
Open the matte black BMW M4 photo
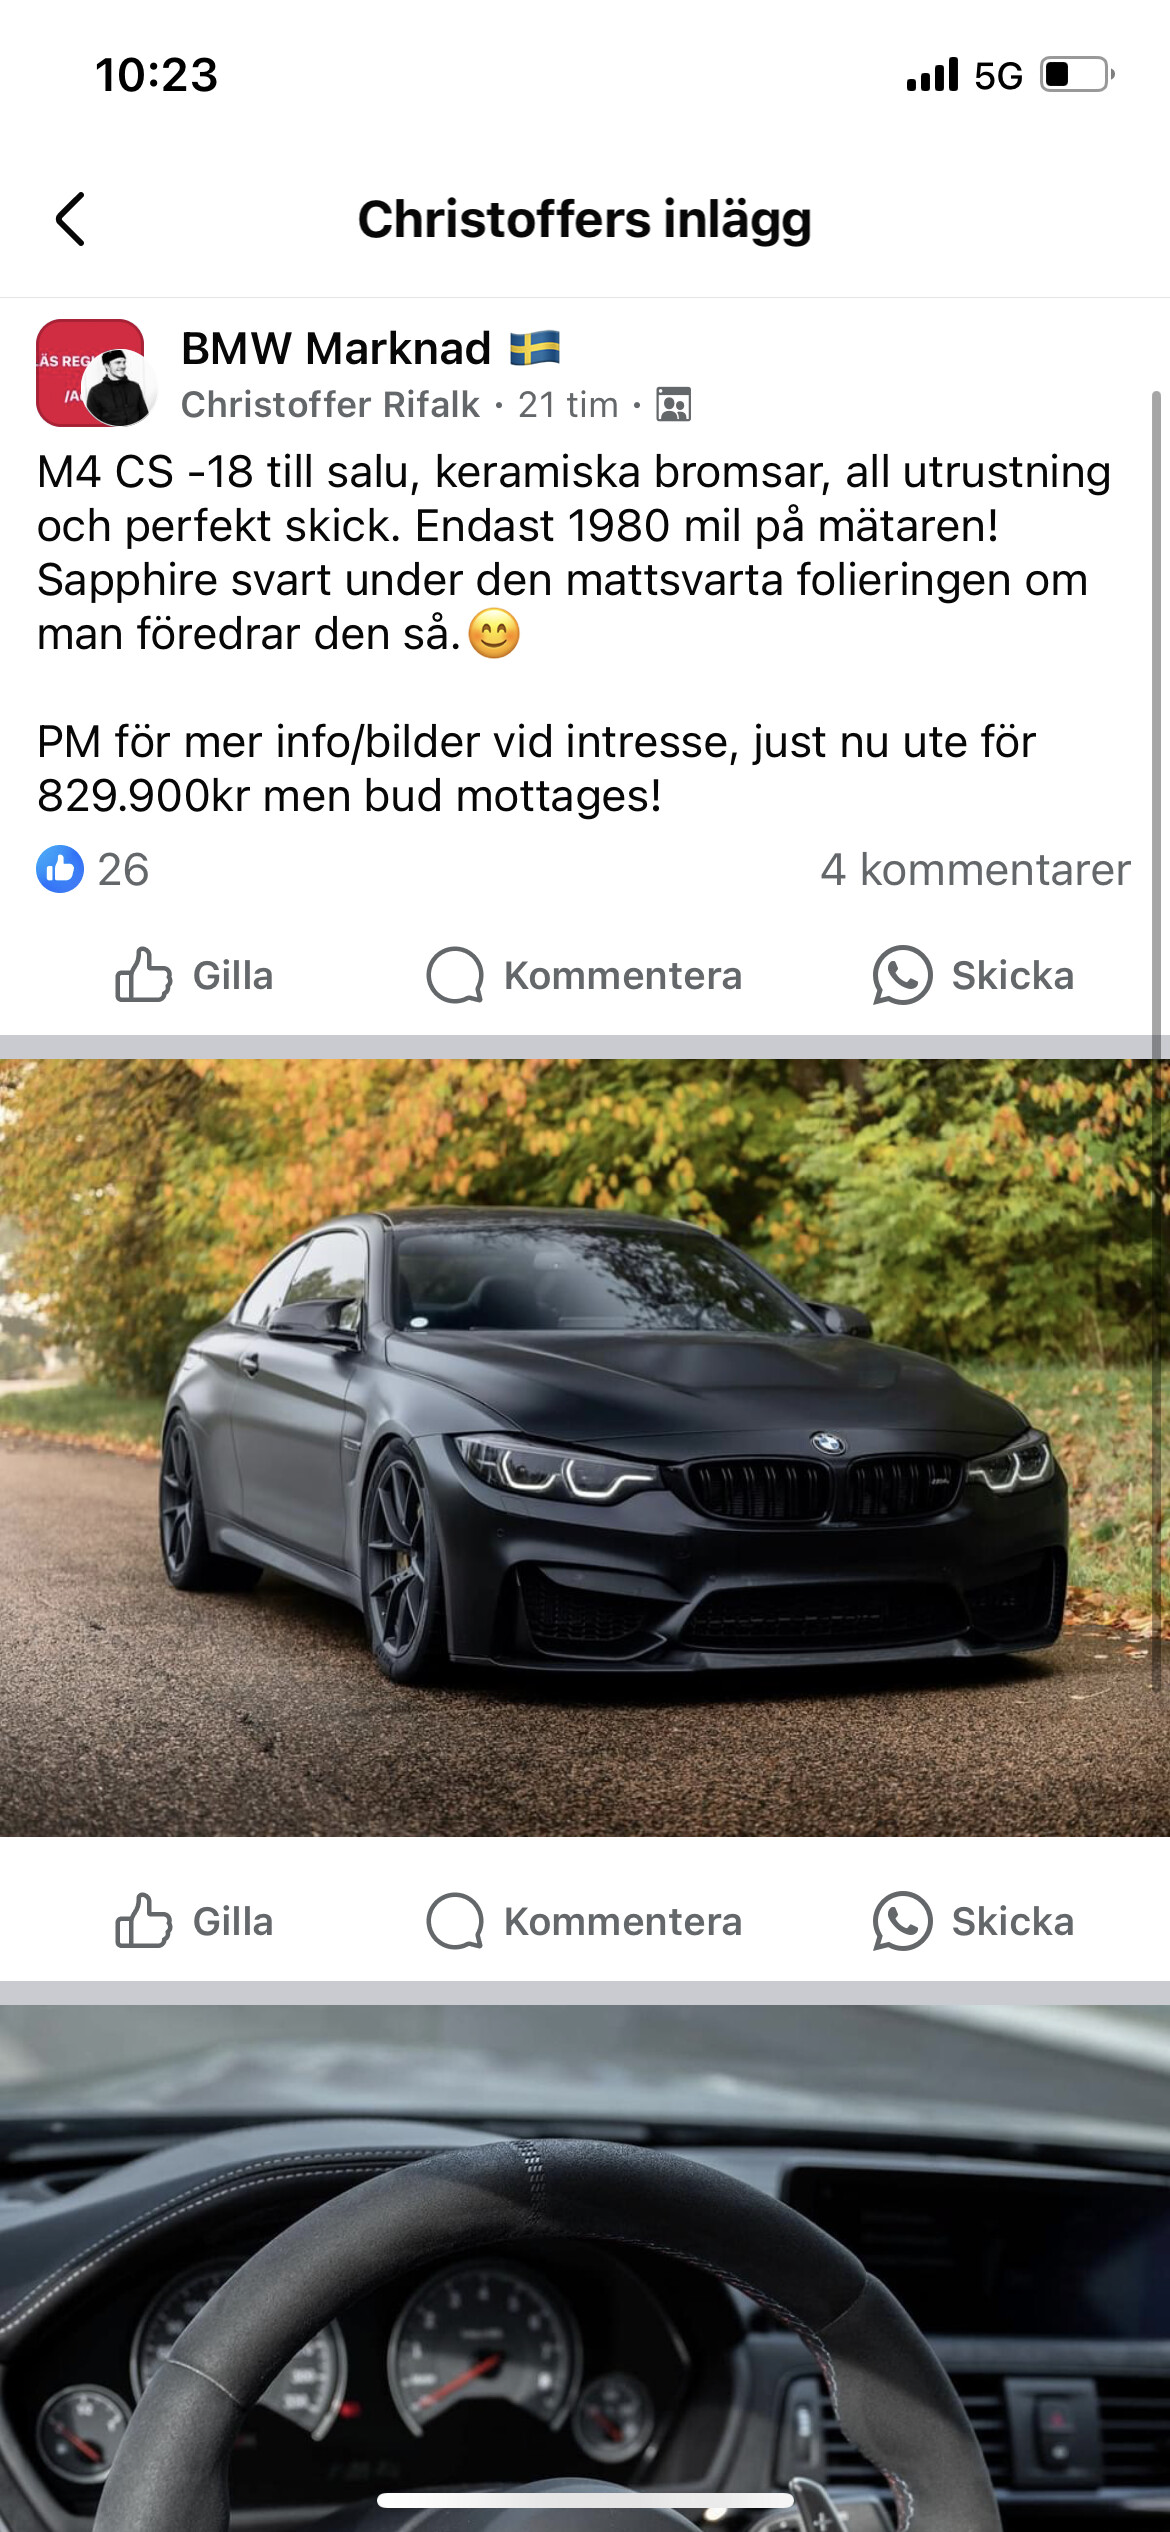[585, 1448]
